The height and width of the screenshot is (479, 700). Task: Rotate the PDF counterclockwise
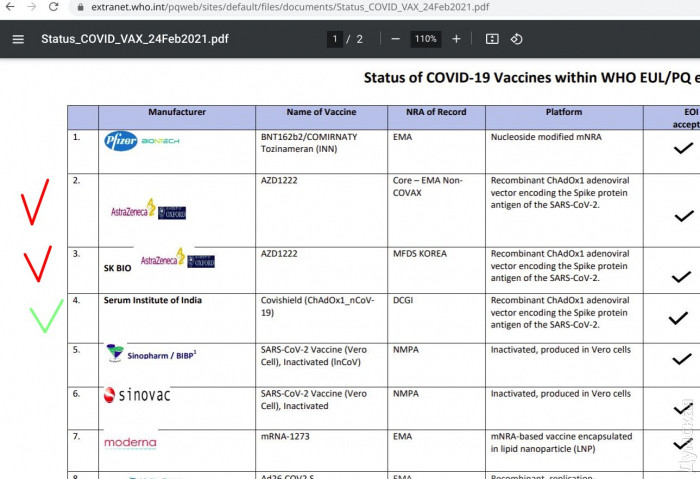517,39
